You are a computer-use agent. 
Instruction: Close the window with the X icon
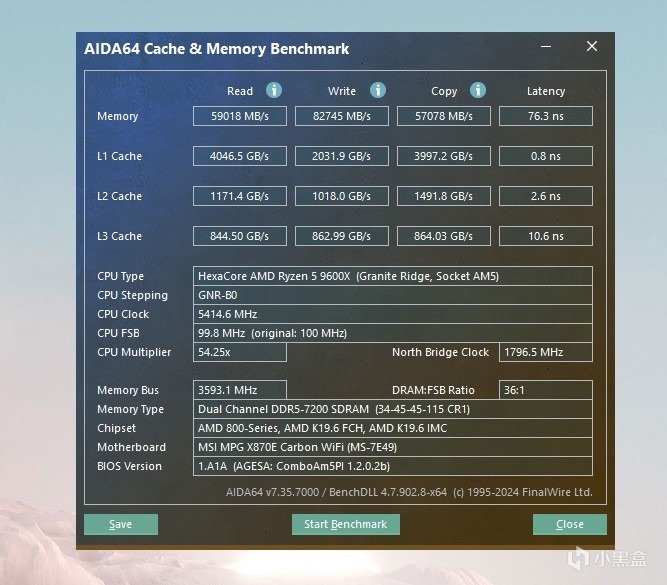[592, 46]
